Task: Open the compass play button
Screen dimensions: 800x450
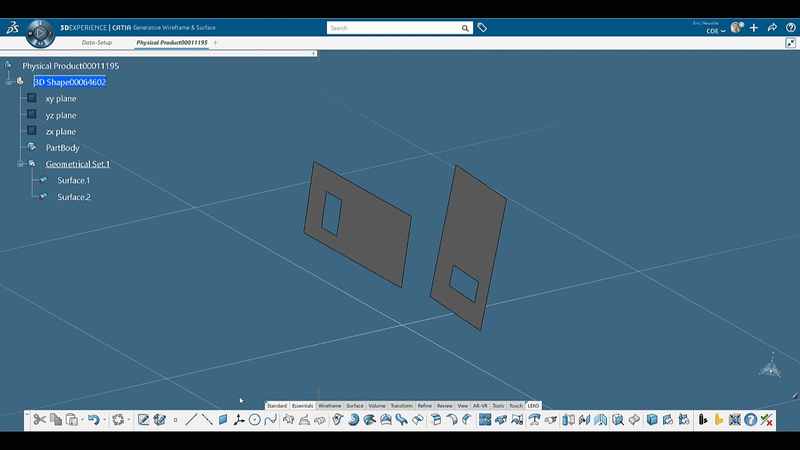Action: (40, 33)
